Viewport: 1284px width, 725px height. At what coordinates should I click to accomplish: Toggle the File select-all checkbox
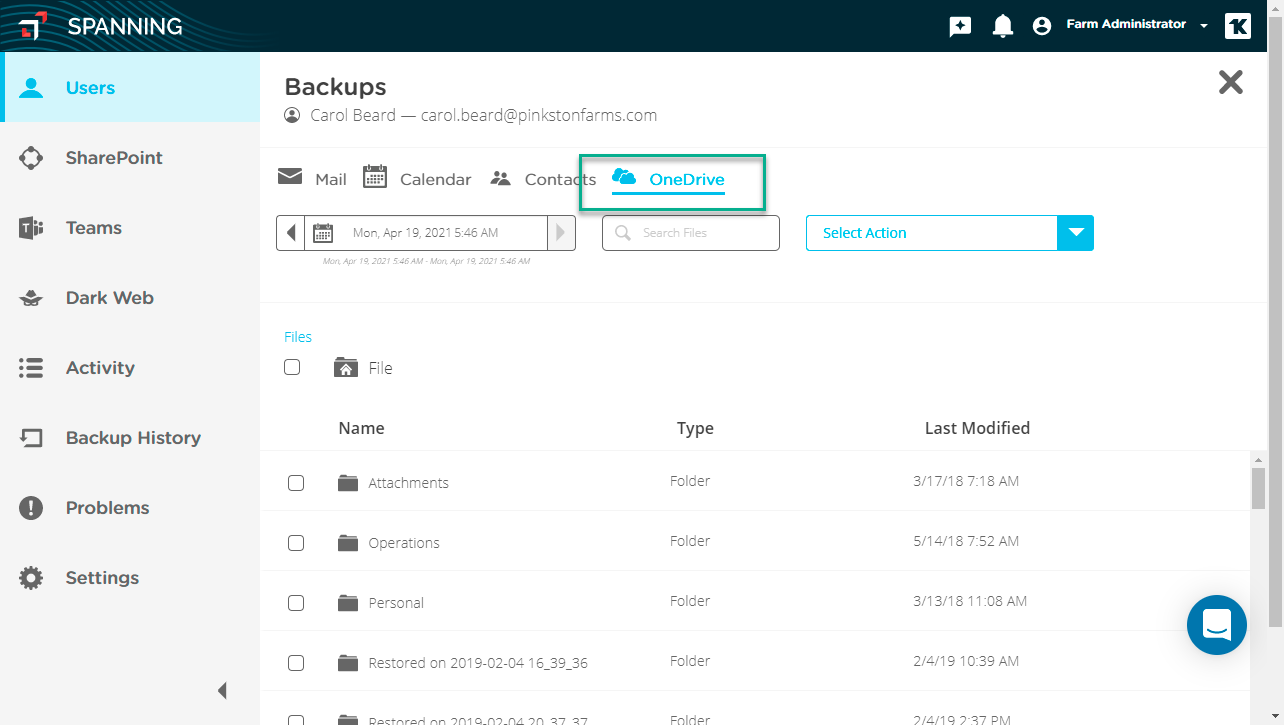[x=292, y=367]
